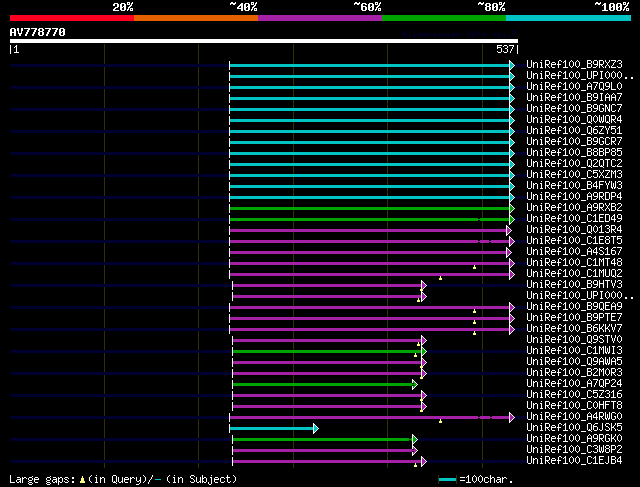Click the purple alignment bar for C3W8P2
The image size is (640, 487).
pos(322,451)
